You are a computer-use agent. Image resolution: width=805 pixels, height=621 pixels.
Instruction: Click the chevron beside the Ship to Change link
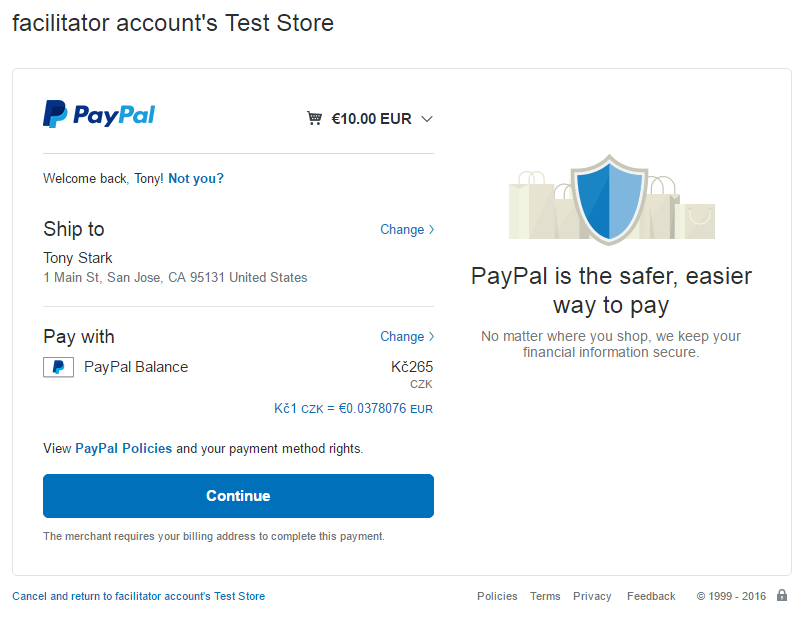[431, 230]
